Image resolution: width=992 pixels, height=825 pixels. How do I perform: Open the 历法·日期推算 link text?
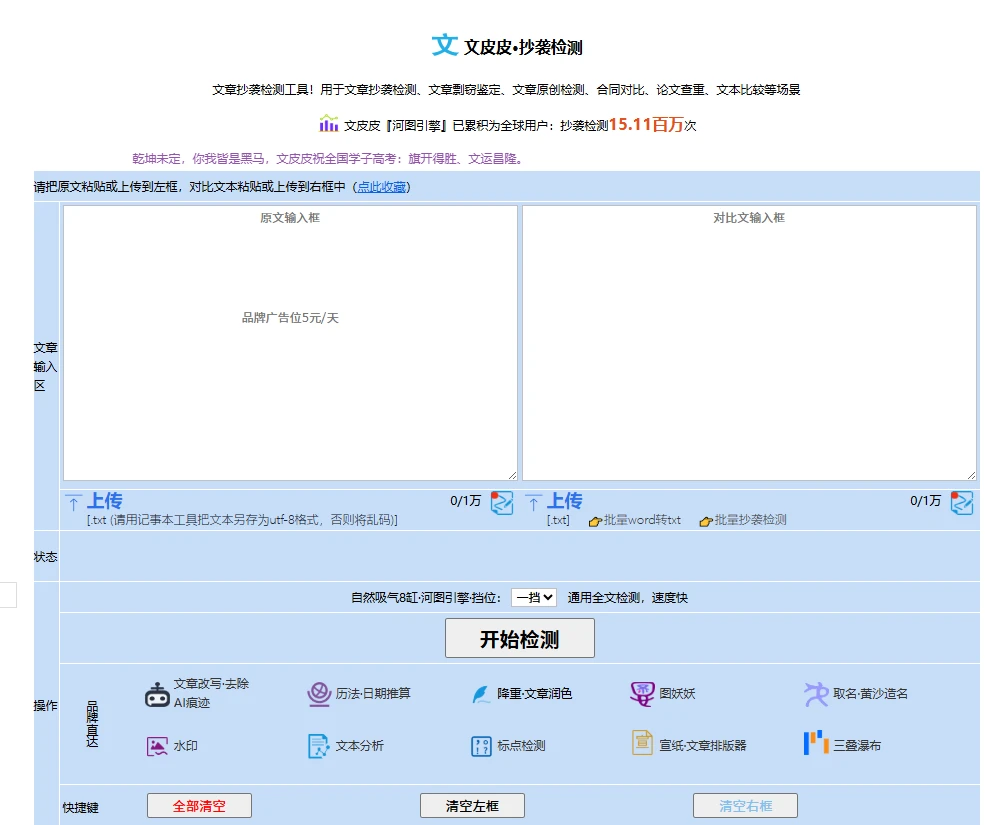point(373,694)
